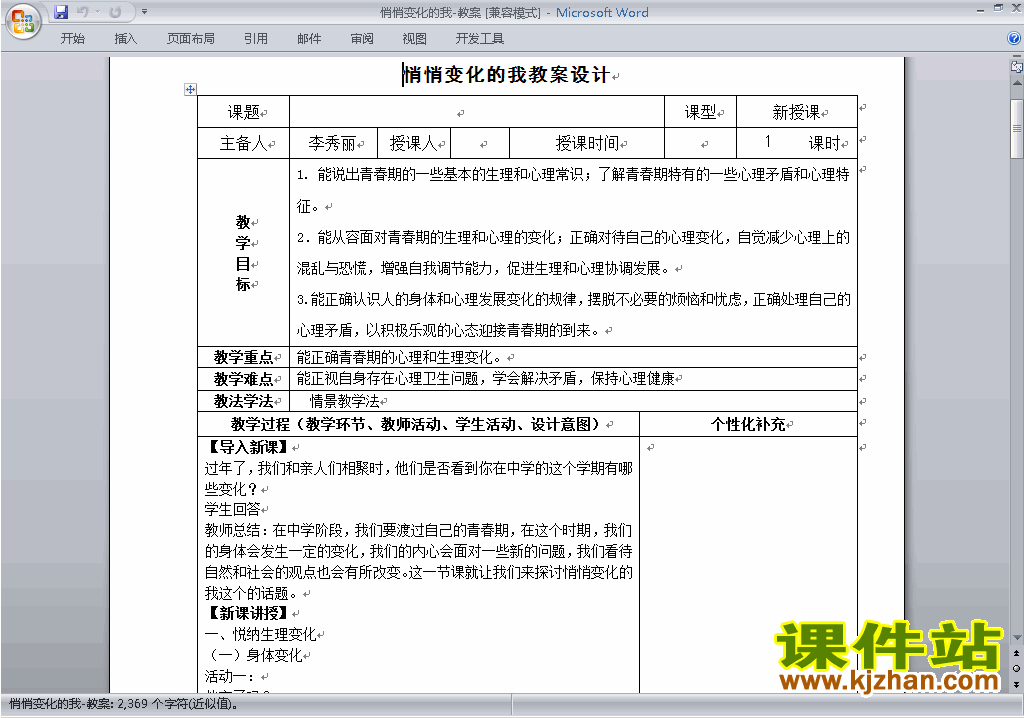
Task: Open the 邮件 ribbon tab
Action: point(309,39)
